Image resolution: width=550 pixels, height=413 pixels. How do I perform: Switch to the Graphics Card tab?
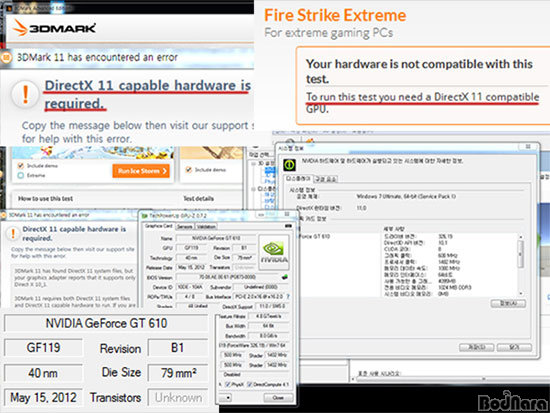tap(159, 226)
